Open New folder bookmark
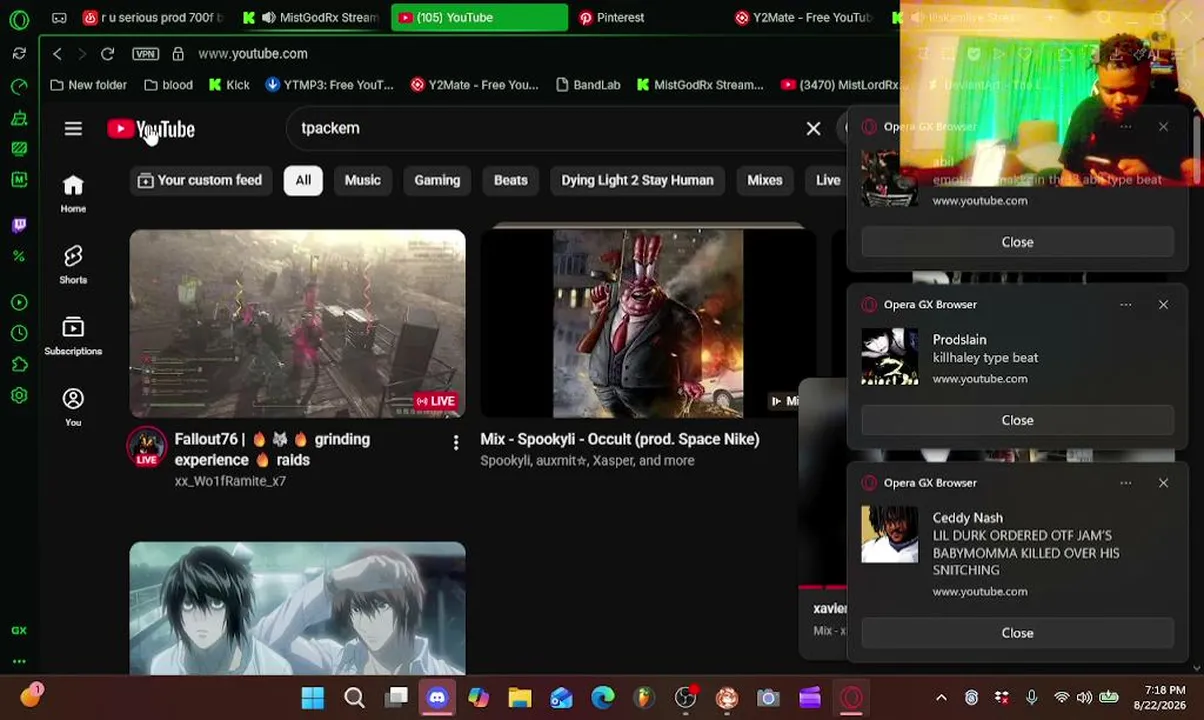The height and width of the screenshot is (720, 1204). coord(88,85)
